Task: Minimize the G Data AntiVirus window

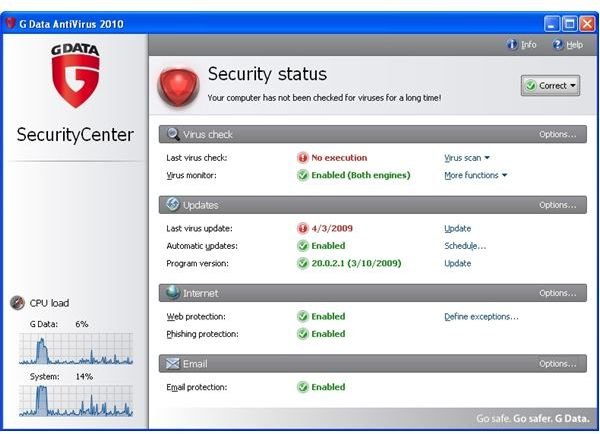Action: point(551,24)
